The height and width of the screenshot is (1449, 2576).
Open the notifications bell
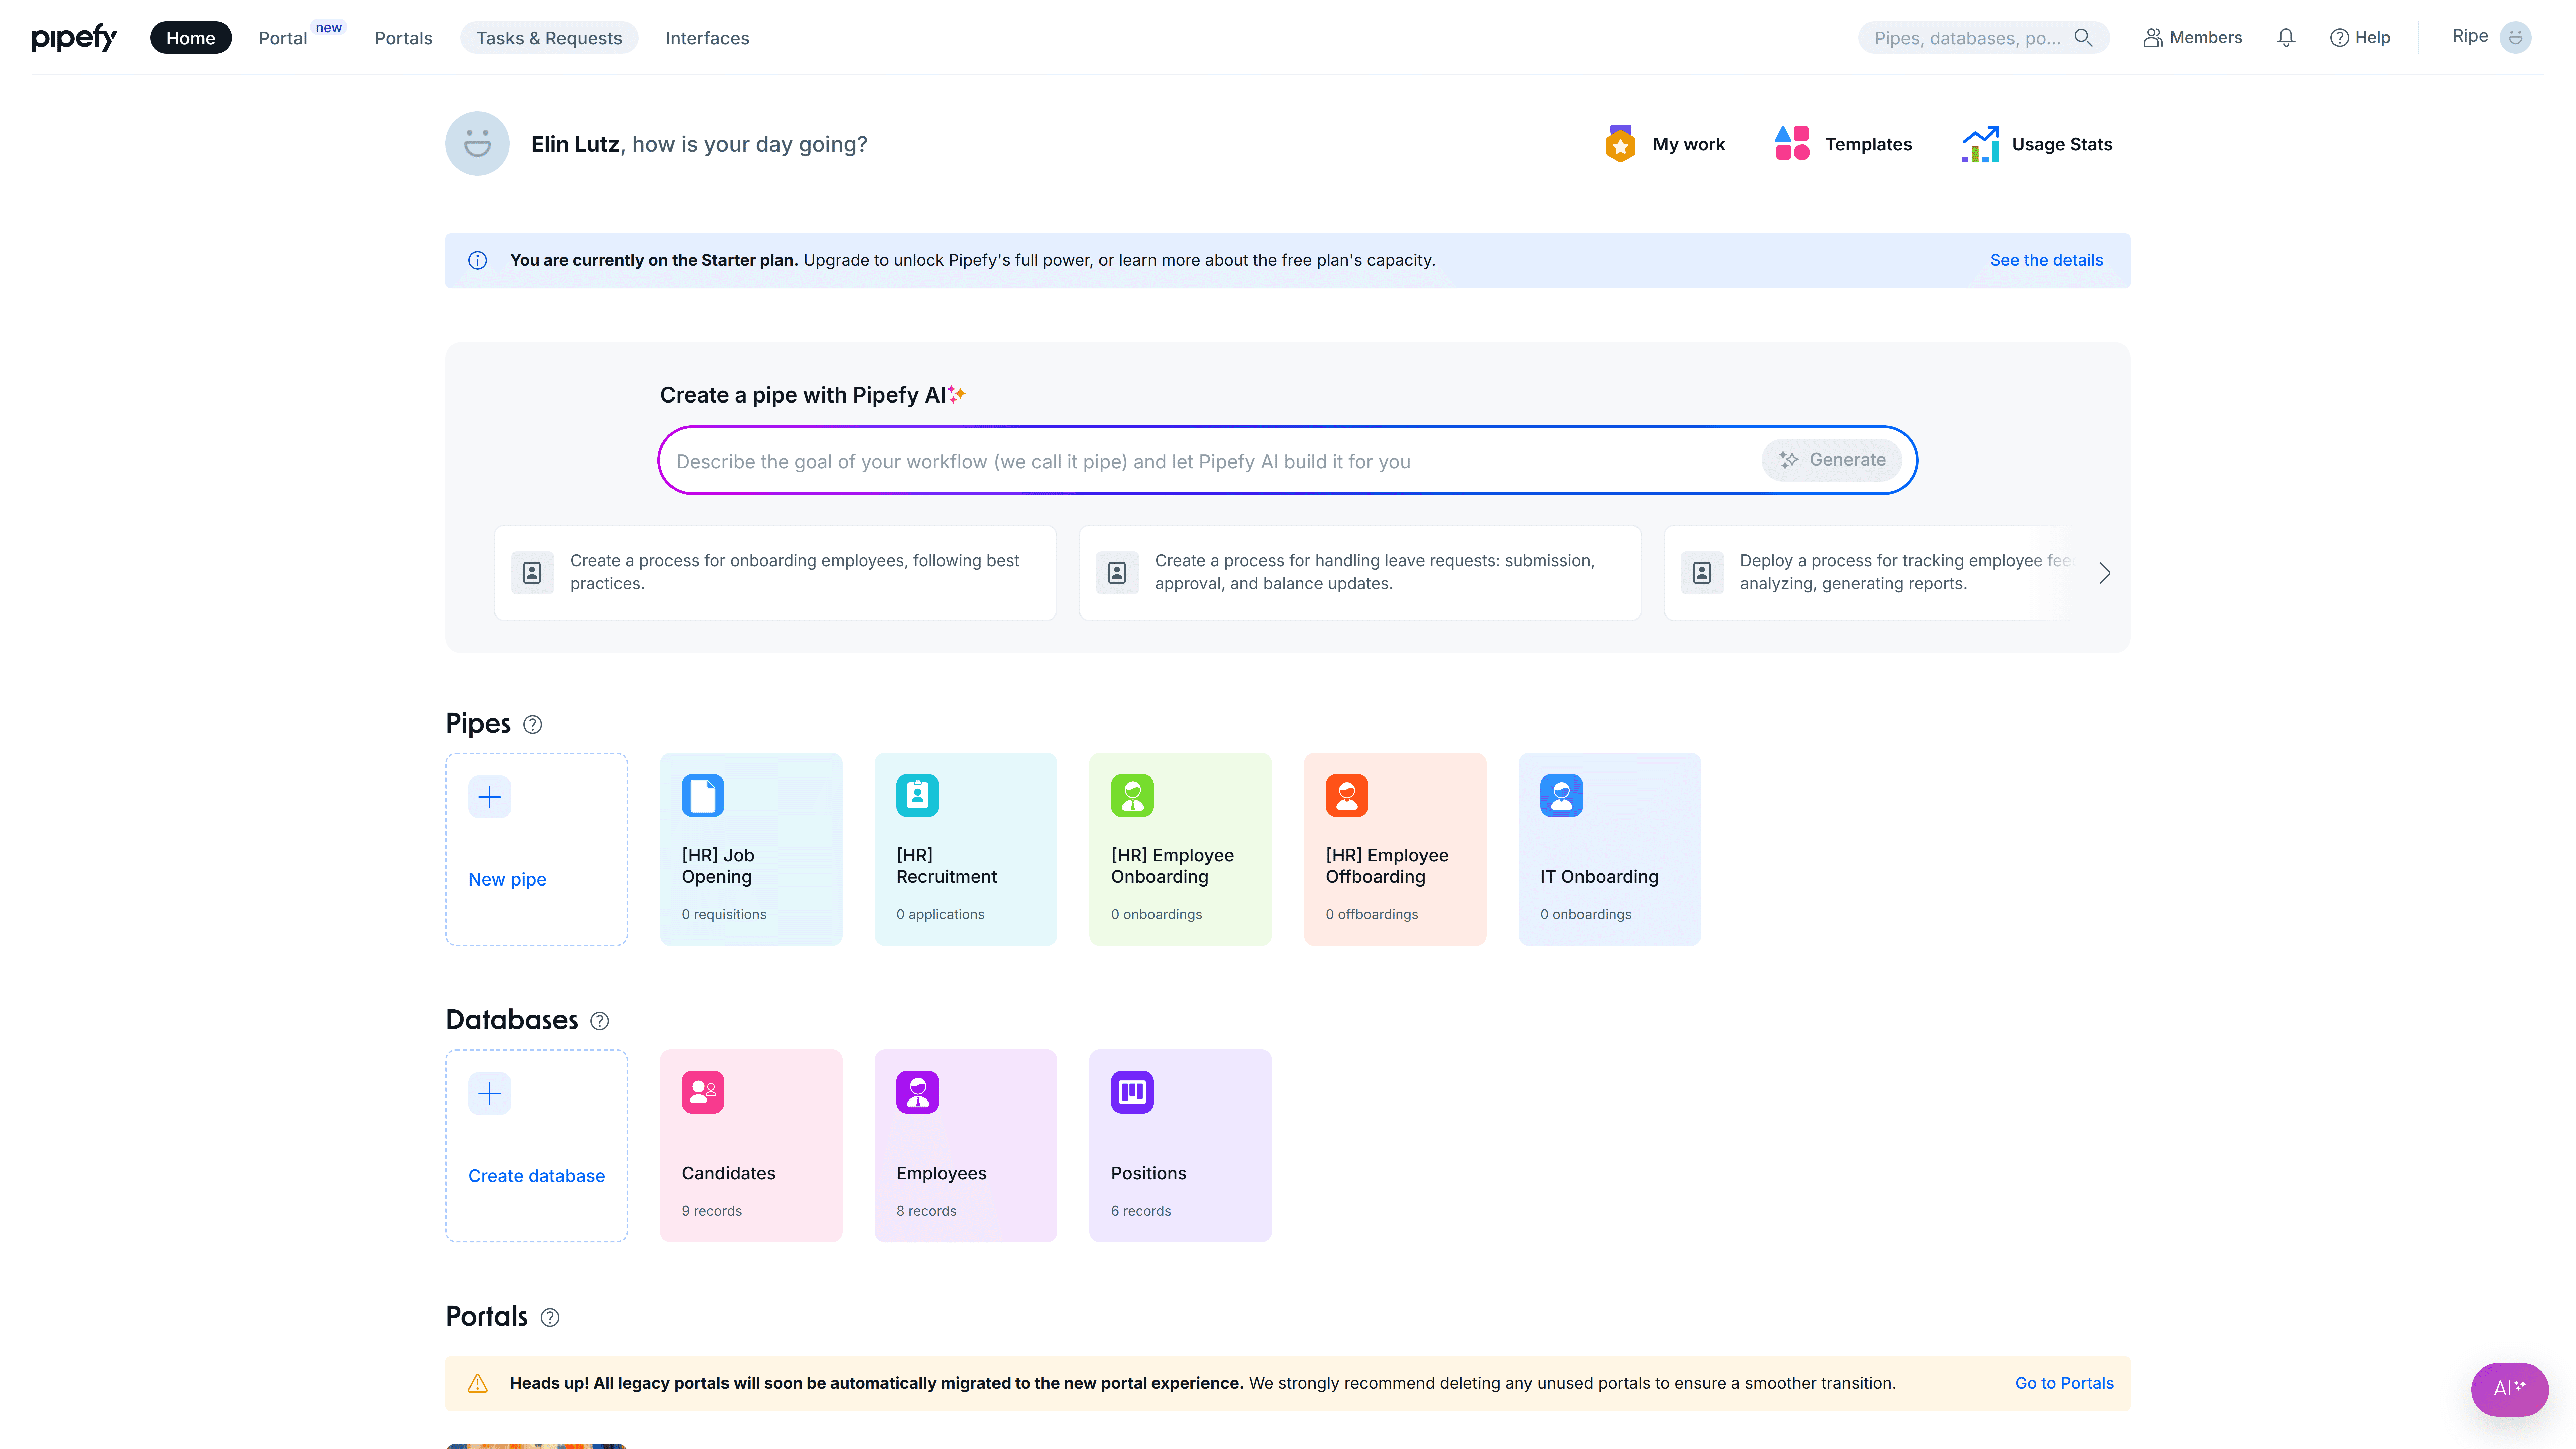(x=2286, y=38)
